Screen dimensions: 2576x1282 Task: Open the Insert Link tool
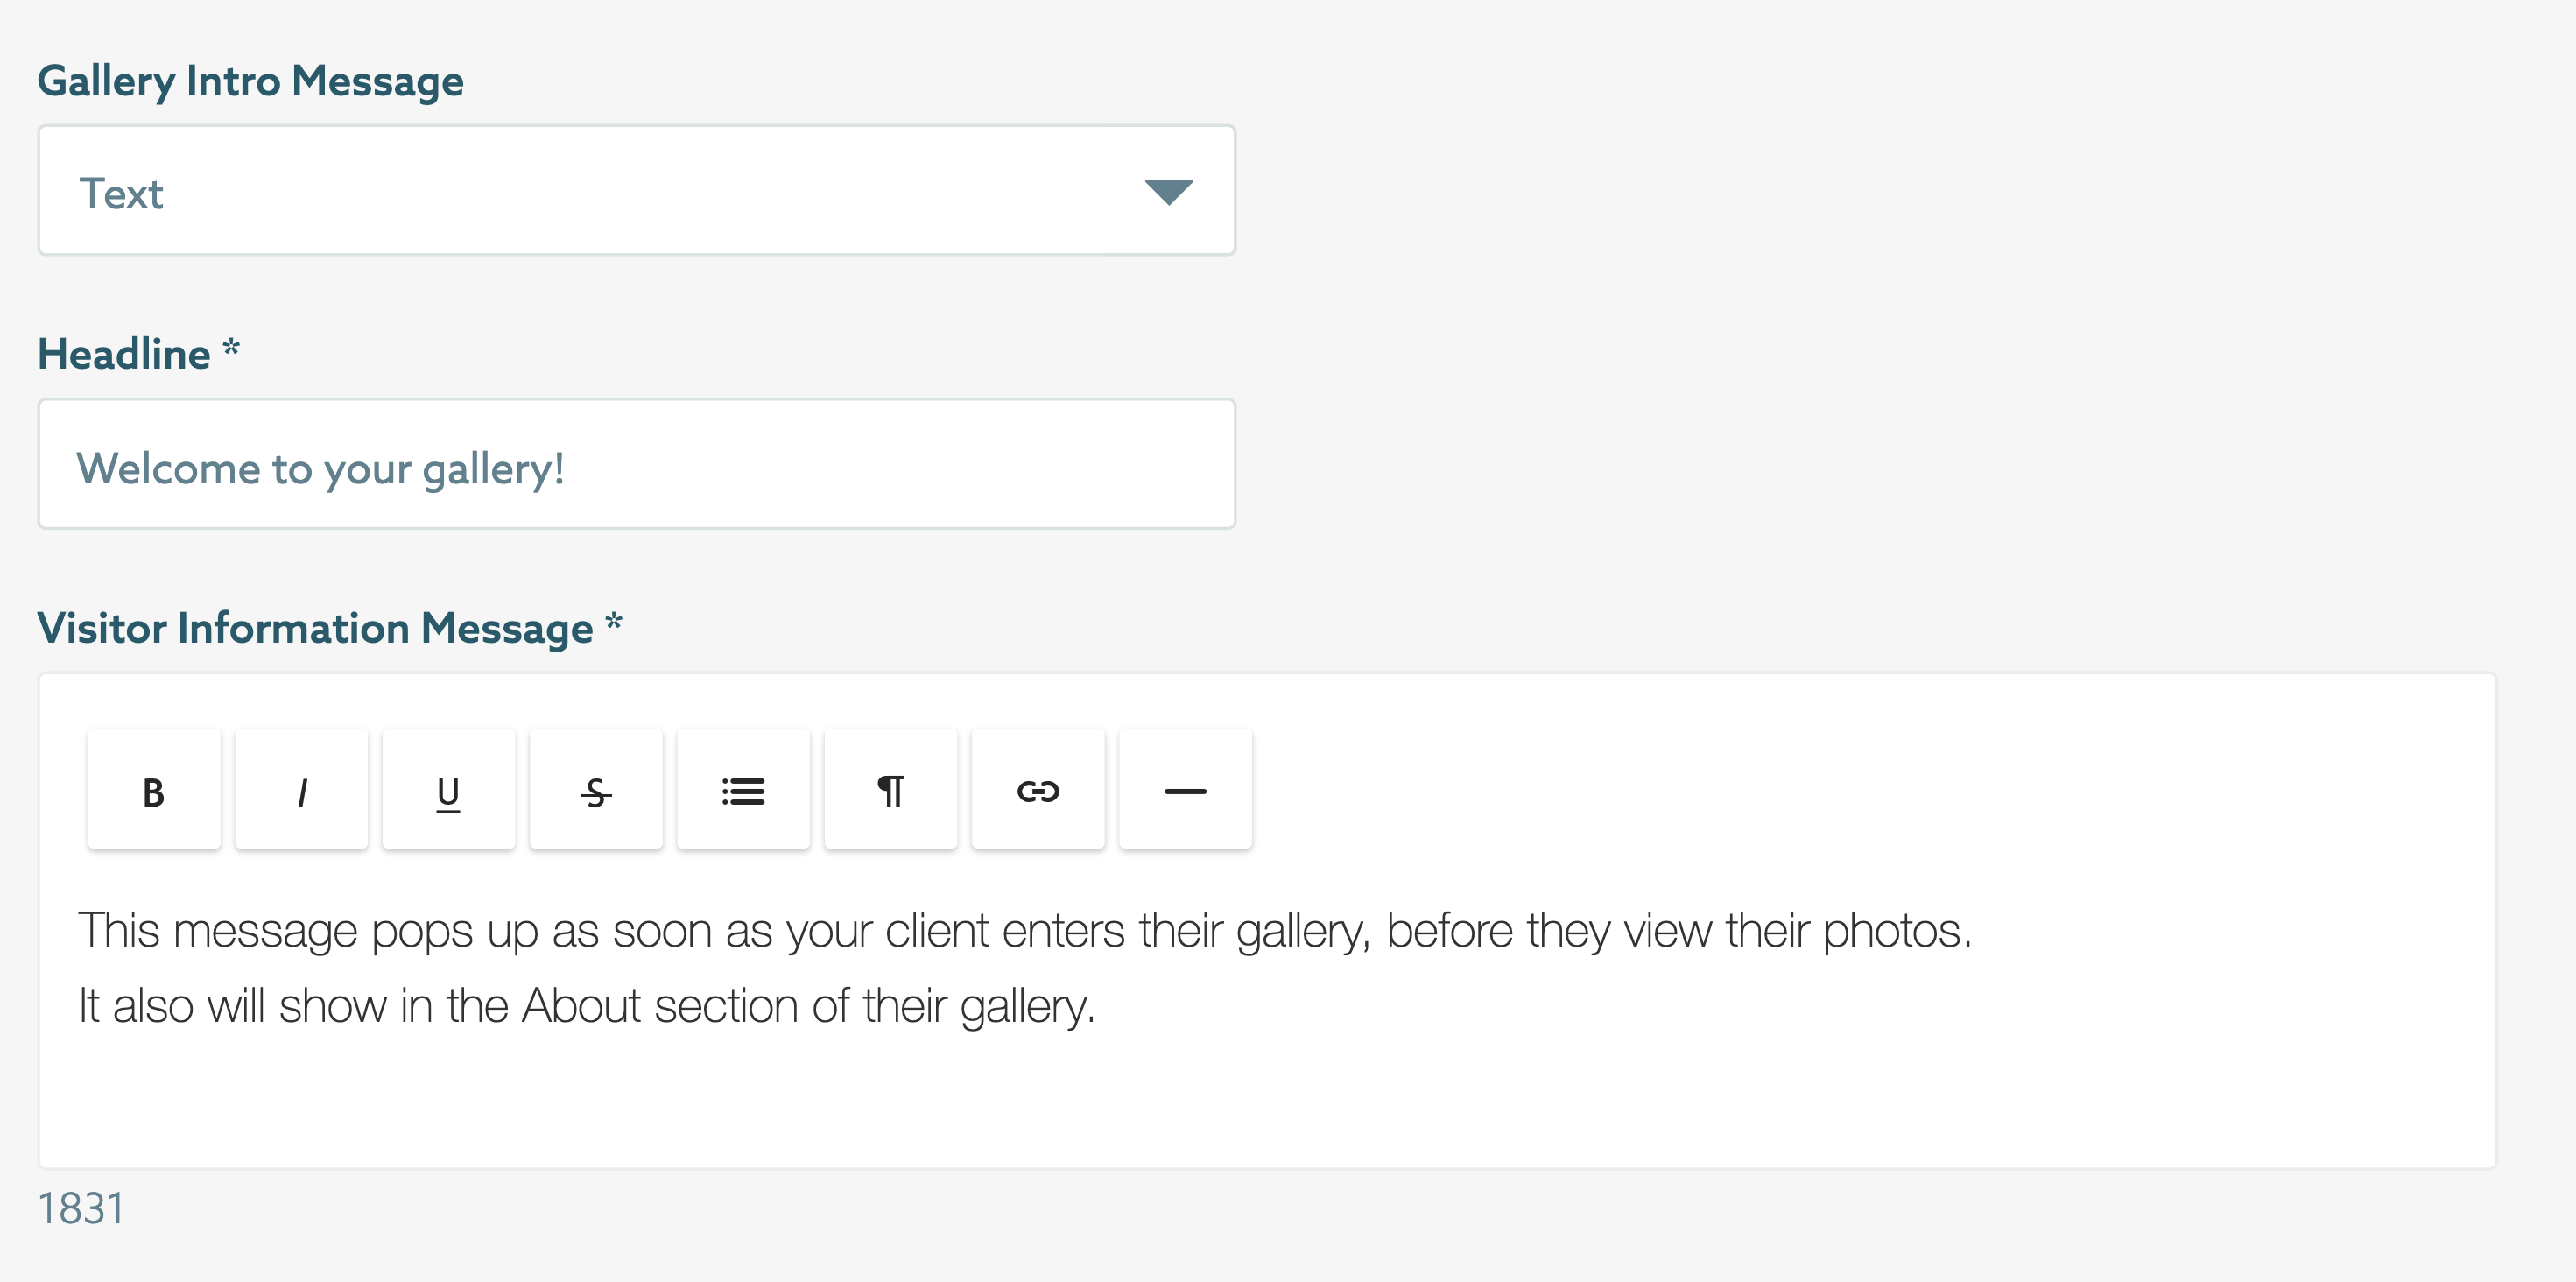point(1038,790)
